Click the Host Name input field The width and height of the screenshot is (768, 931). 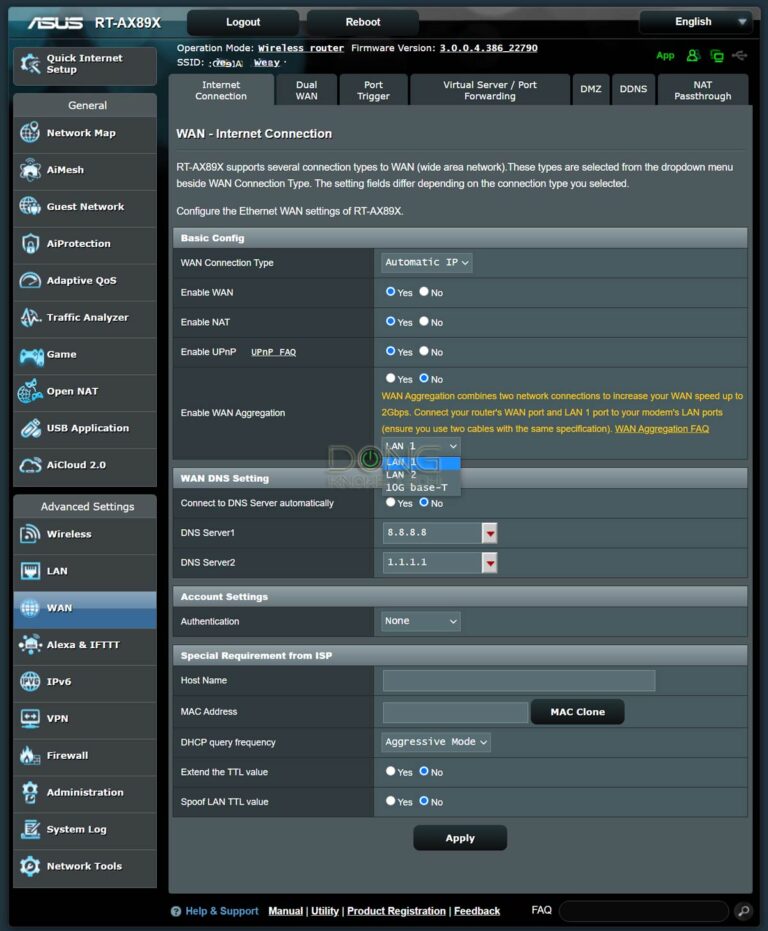(x=518, y=681)
